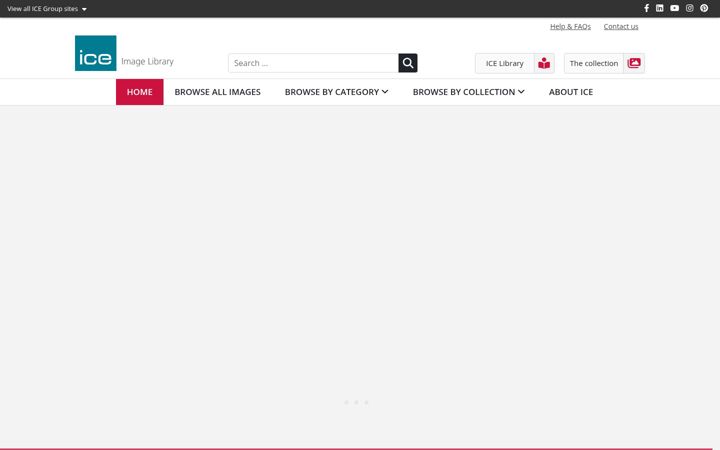This screenshot has width=720, height=450.
Task: Click the magnifying glass search button
Action: click(408, 63)
